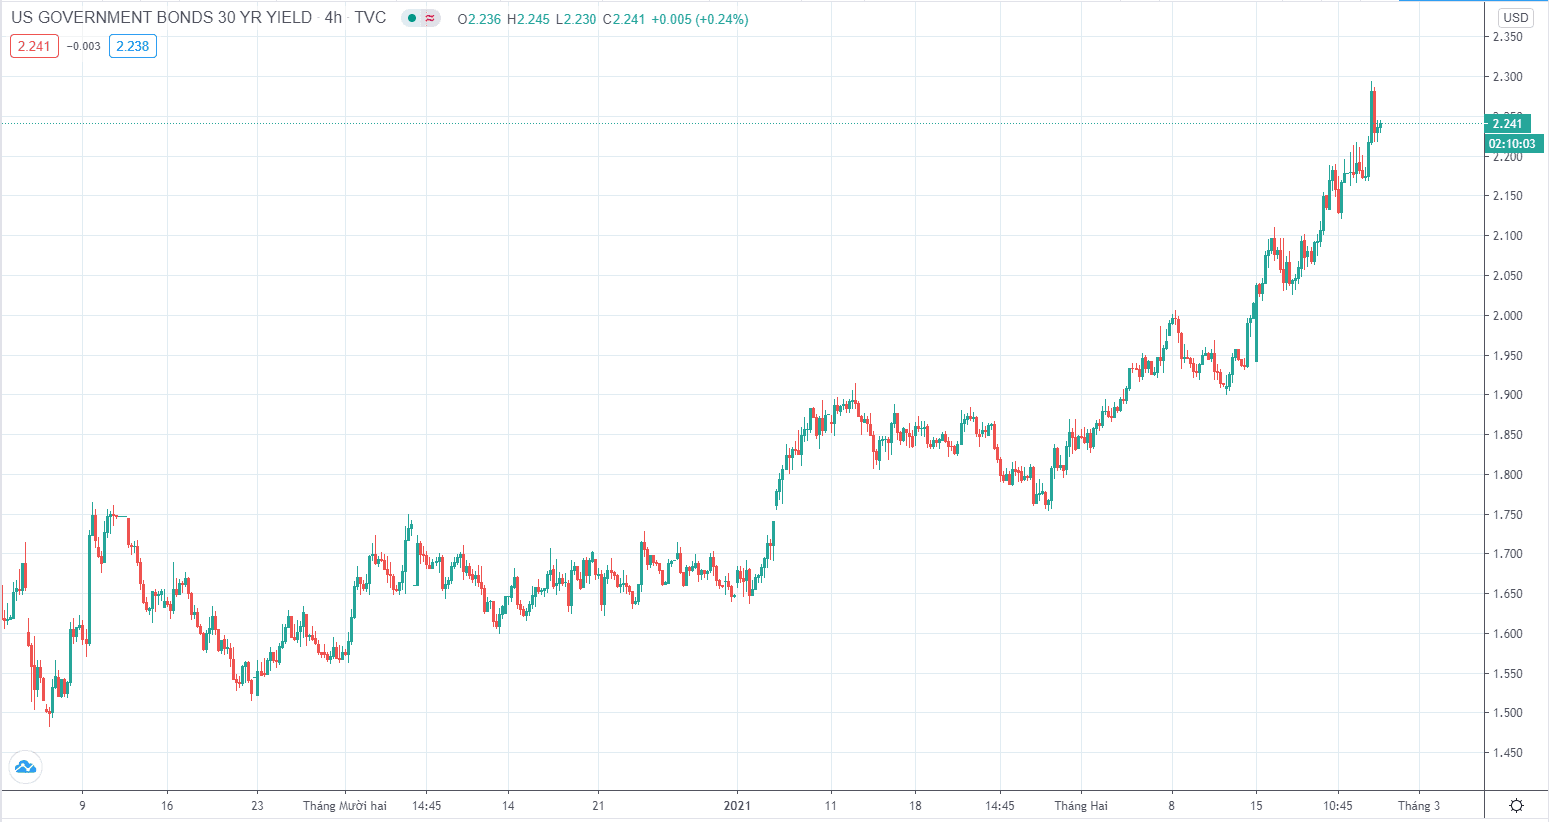
Task: Click 2.350 on the price axis
Action: (x=1507, y=37)
